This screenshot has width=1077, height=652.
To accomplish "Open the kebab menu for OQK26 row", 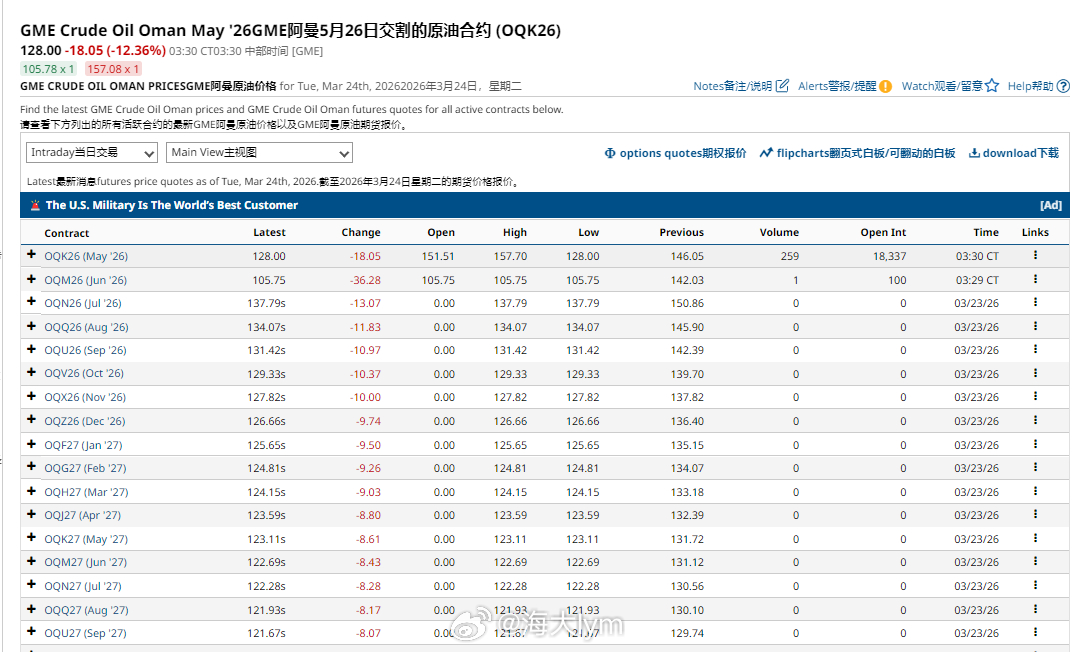I will (1035, 256).
